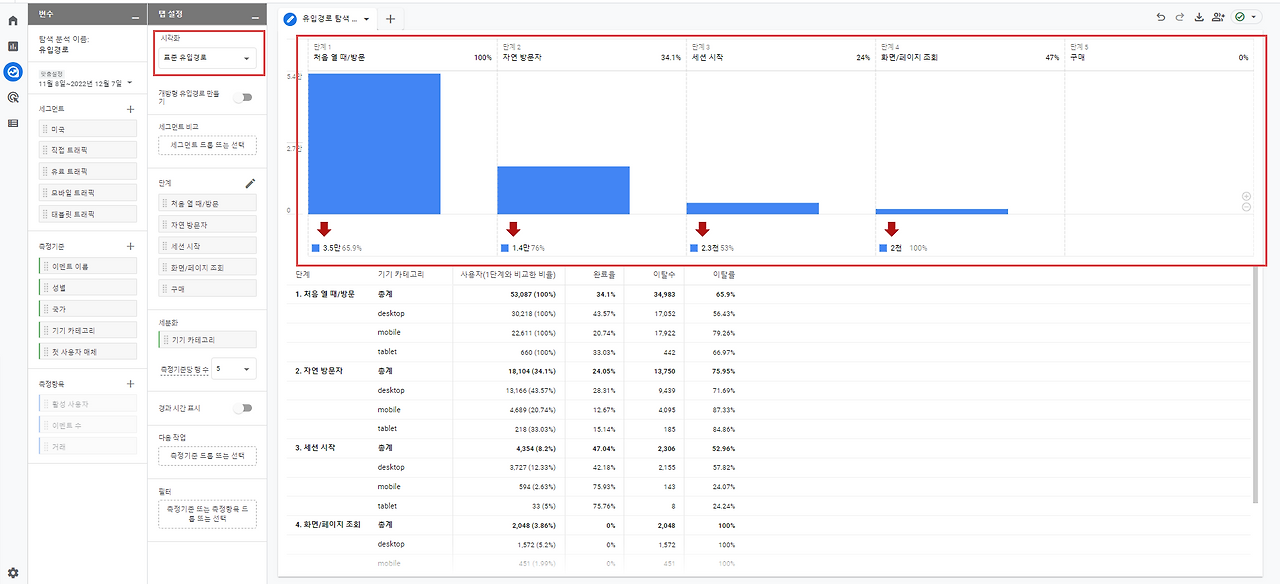The height and width of the screenshot is (584, 1280).
Task: Add a new 측정기준 with plus icon
Action: (x=130, y=246)
